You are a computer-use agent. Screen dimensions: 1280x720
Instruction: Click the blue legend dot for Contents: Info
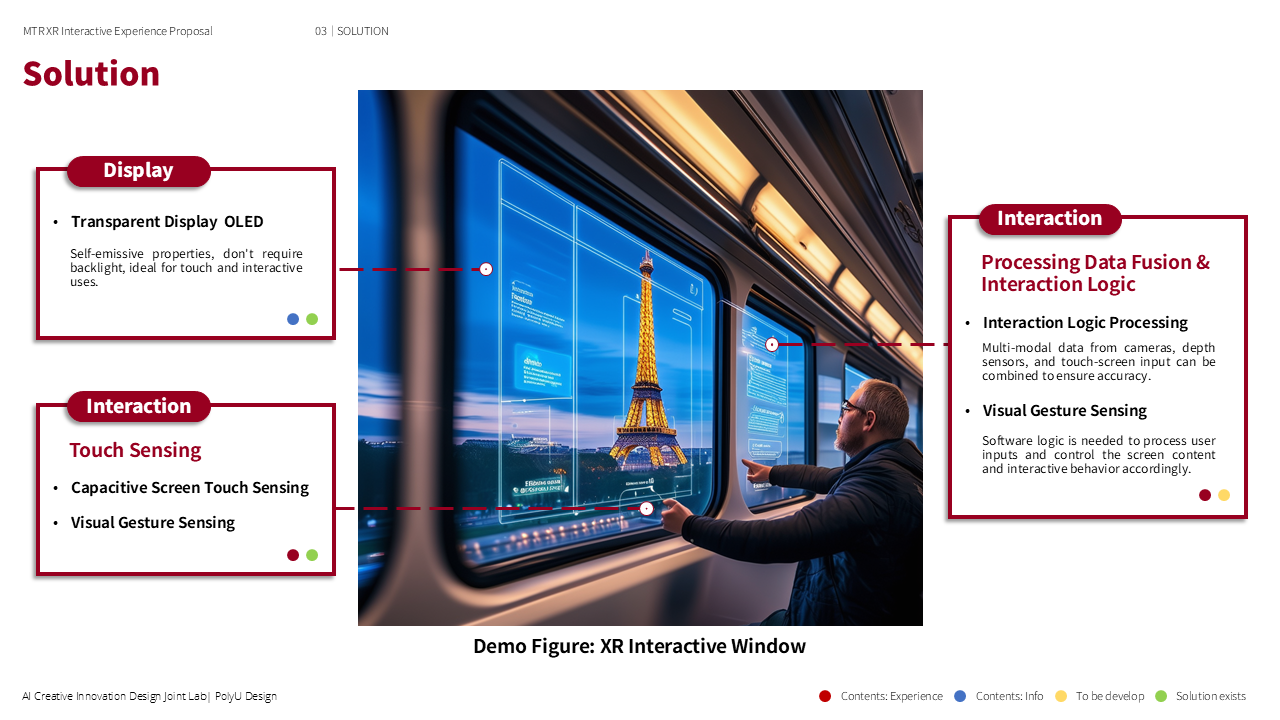[960, 696]
